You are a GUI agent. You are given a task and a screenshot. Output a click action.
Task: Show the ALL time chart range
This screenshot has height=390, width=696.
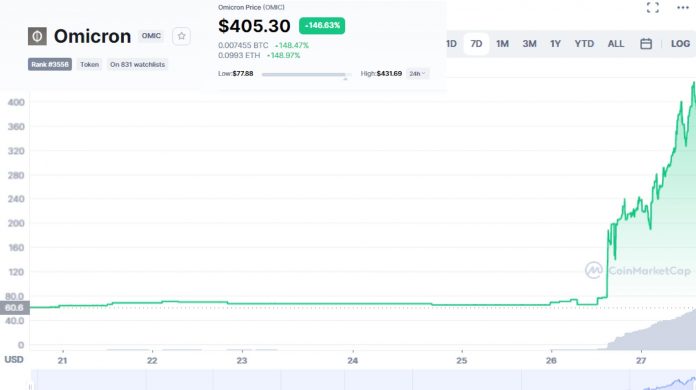[x=616, y=44]
